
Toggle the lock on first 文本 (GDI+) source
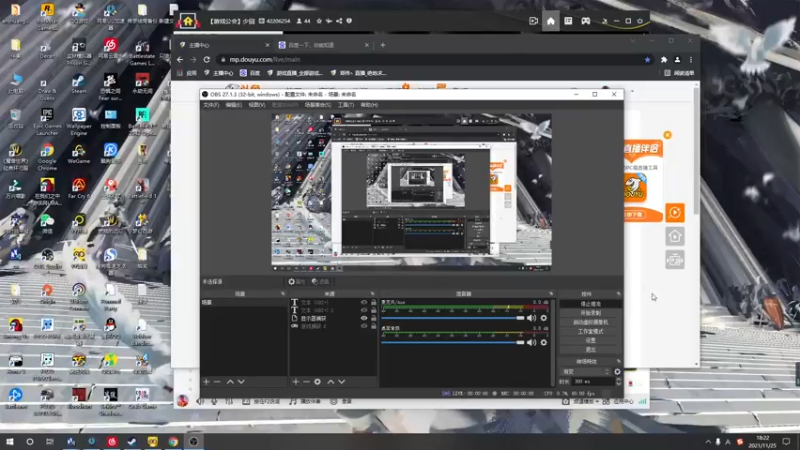click(373, 302)
